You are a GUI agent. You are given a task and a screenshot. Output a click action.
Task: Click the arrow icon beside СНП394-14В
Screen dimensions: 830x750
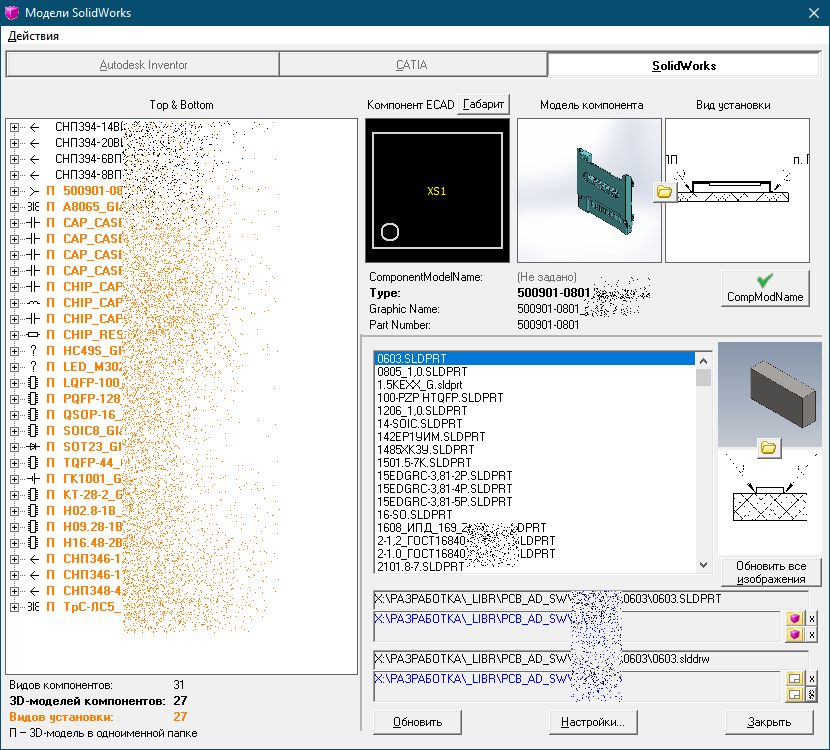point(34,127)
